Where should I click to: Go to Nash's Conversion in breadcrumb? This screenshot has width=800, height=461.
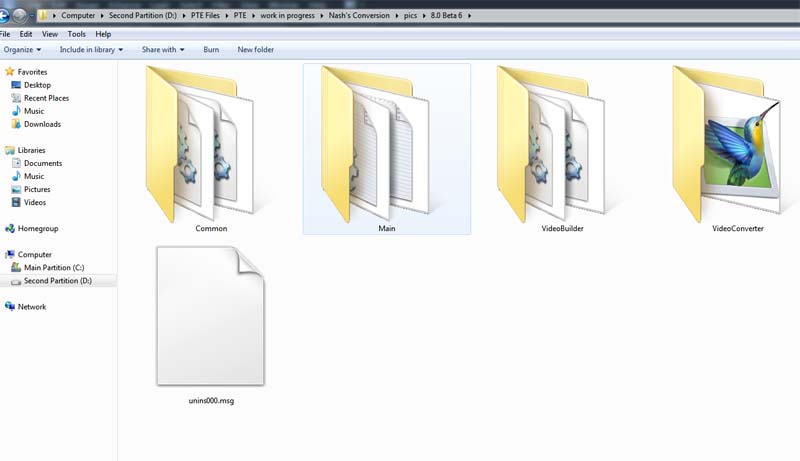(359, 15)
